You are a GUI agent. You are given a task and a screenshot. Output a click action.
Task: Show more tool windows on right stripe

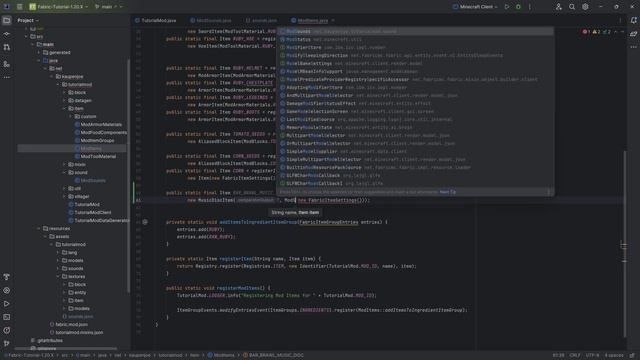(633, 47)
